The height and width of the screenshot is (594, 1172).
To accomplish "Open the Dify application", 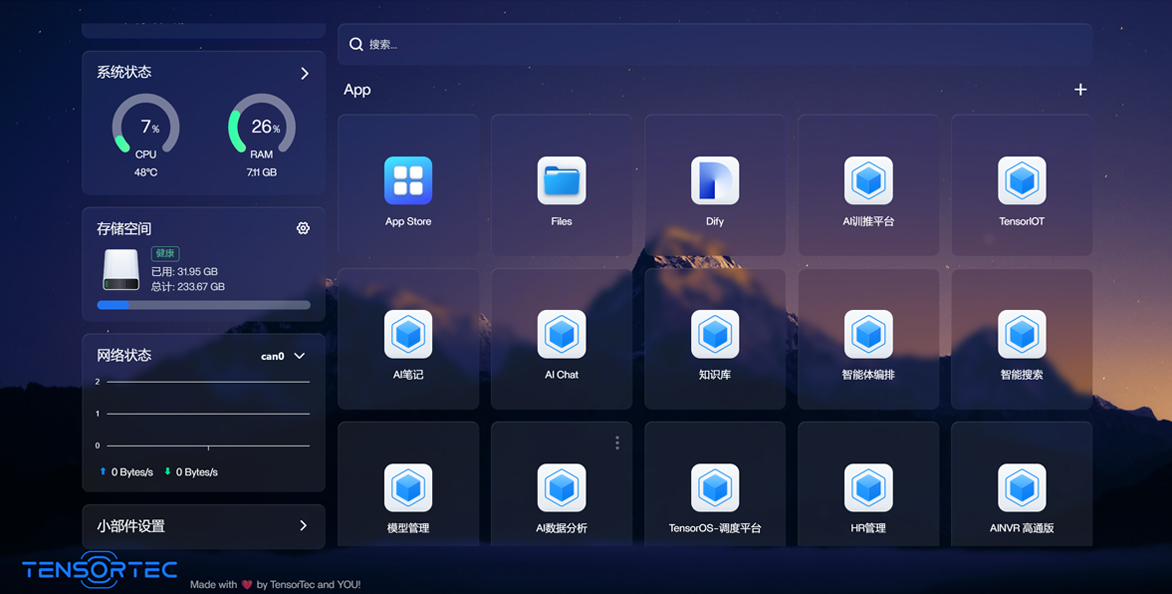I will [x=714, y=181].
